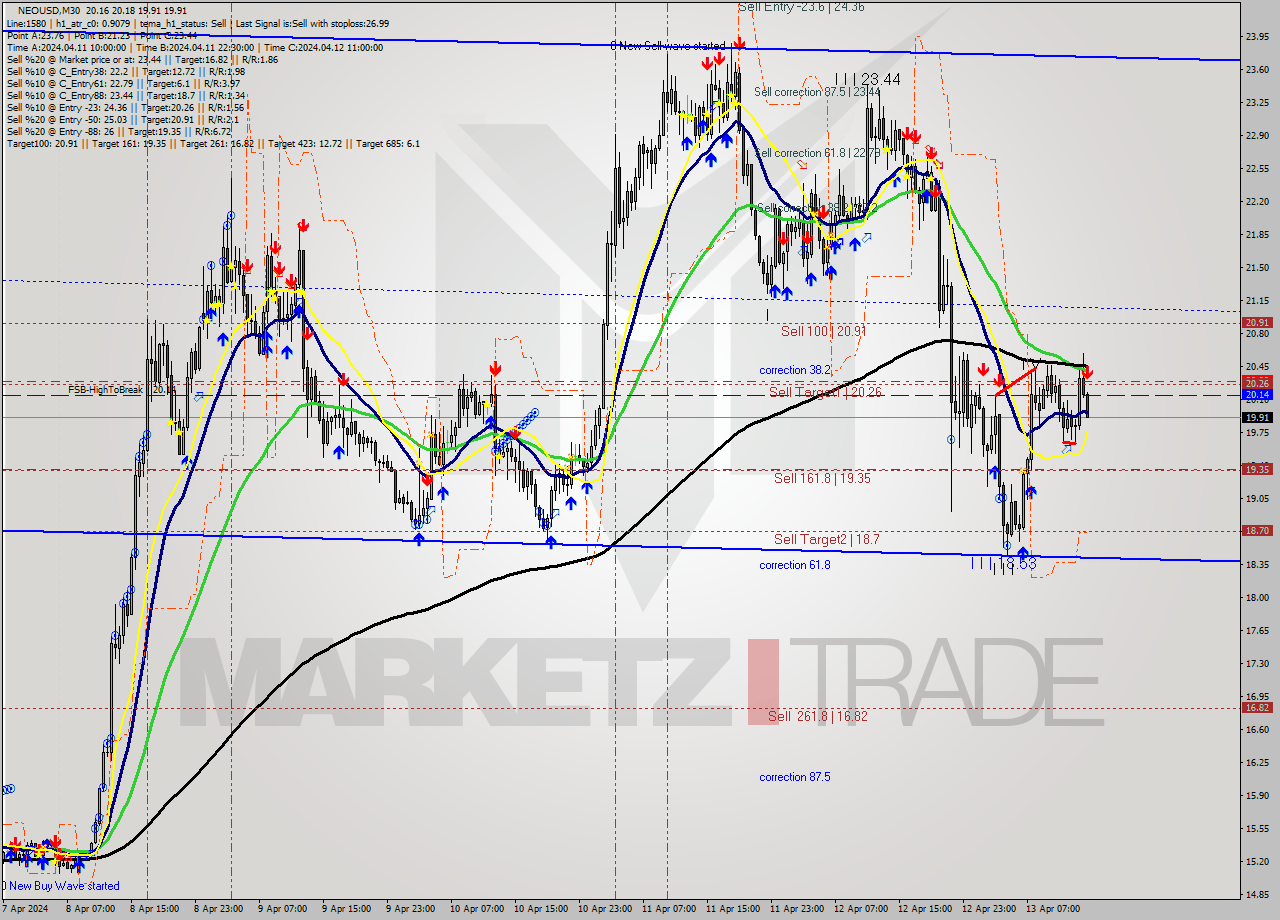Click the 'Sell %20 @ Entry -88: 26' line

coord(118,132)
